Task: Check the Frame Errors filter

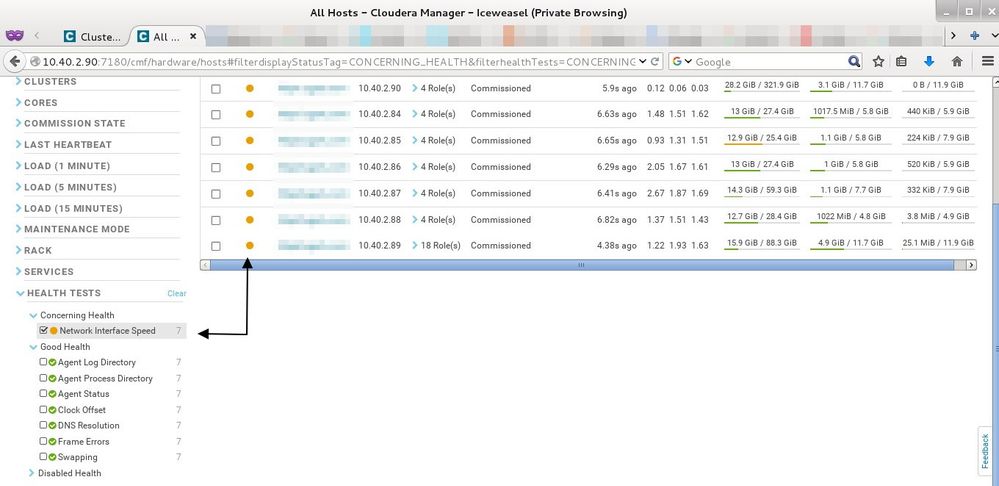Action: coord(43,441)
